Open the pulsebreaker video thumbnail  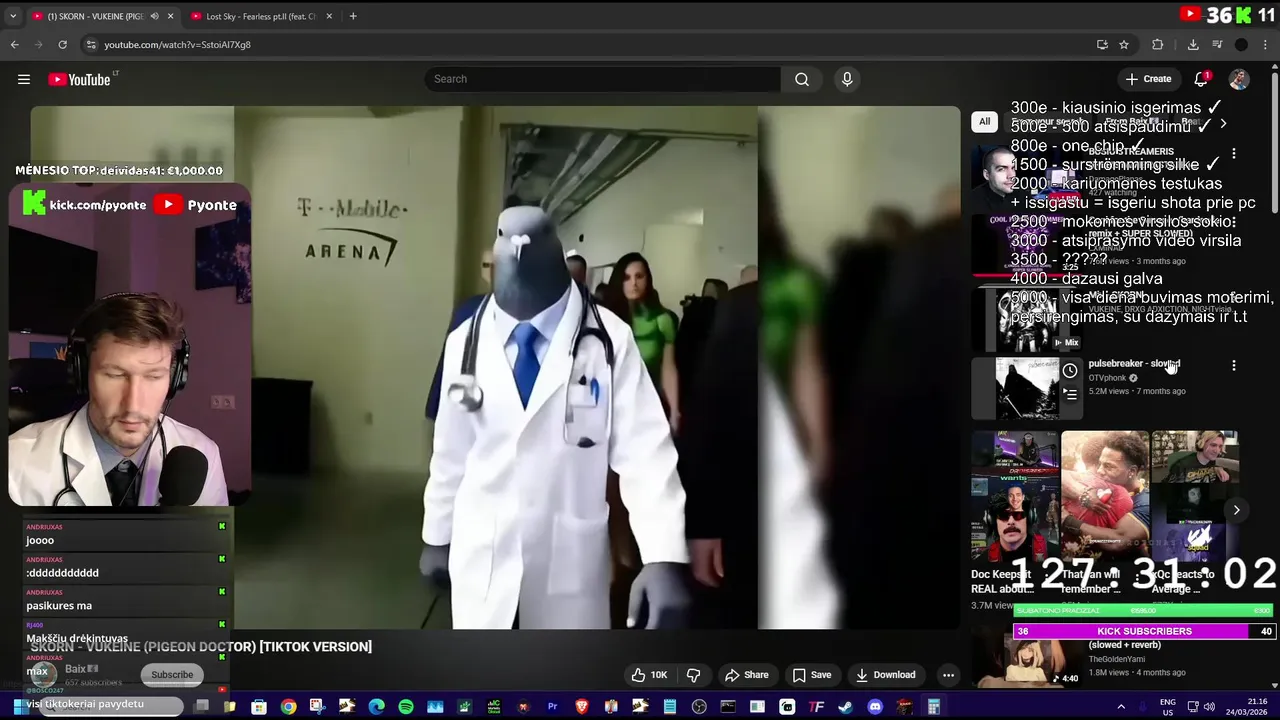(x=1027, y=387)
